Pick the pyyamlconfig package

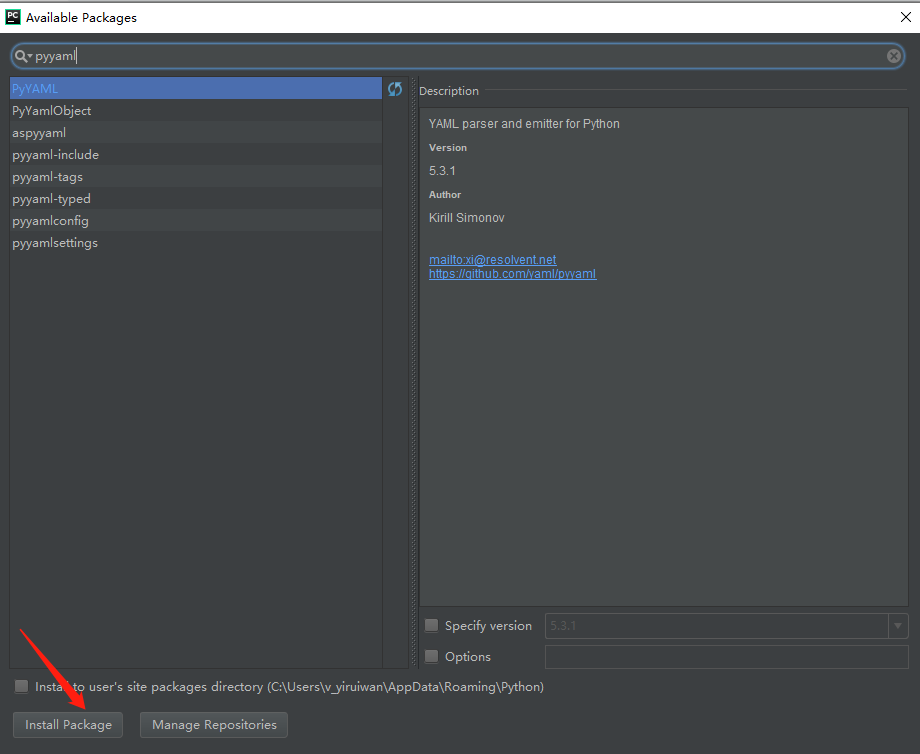pyautogui.click(x=196, y=221)
